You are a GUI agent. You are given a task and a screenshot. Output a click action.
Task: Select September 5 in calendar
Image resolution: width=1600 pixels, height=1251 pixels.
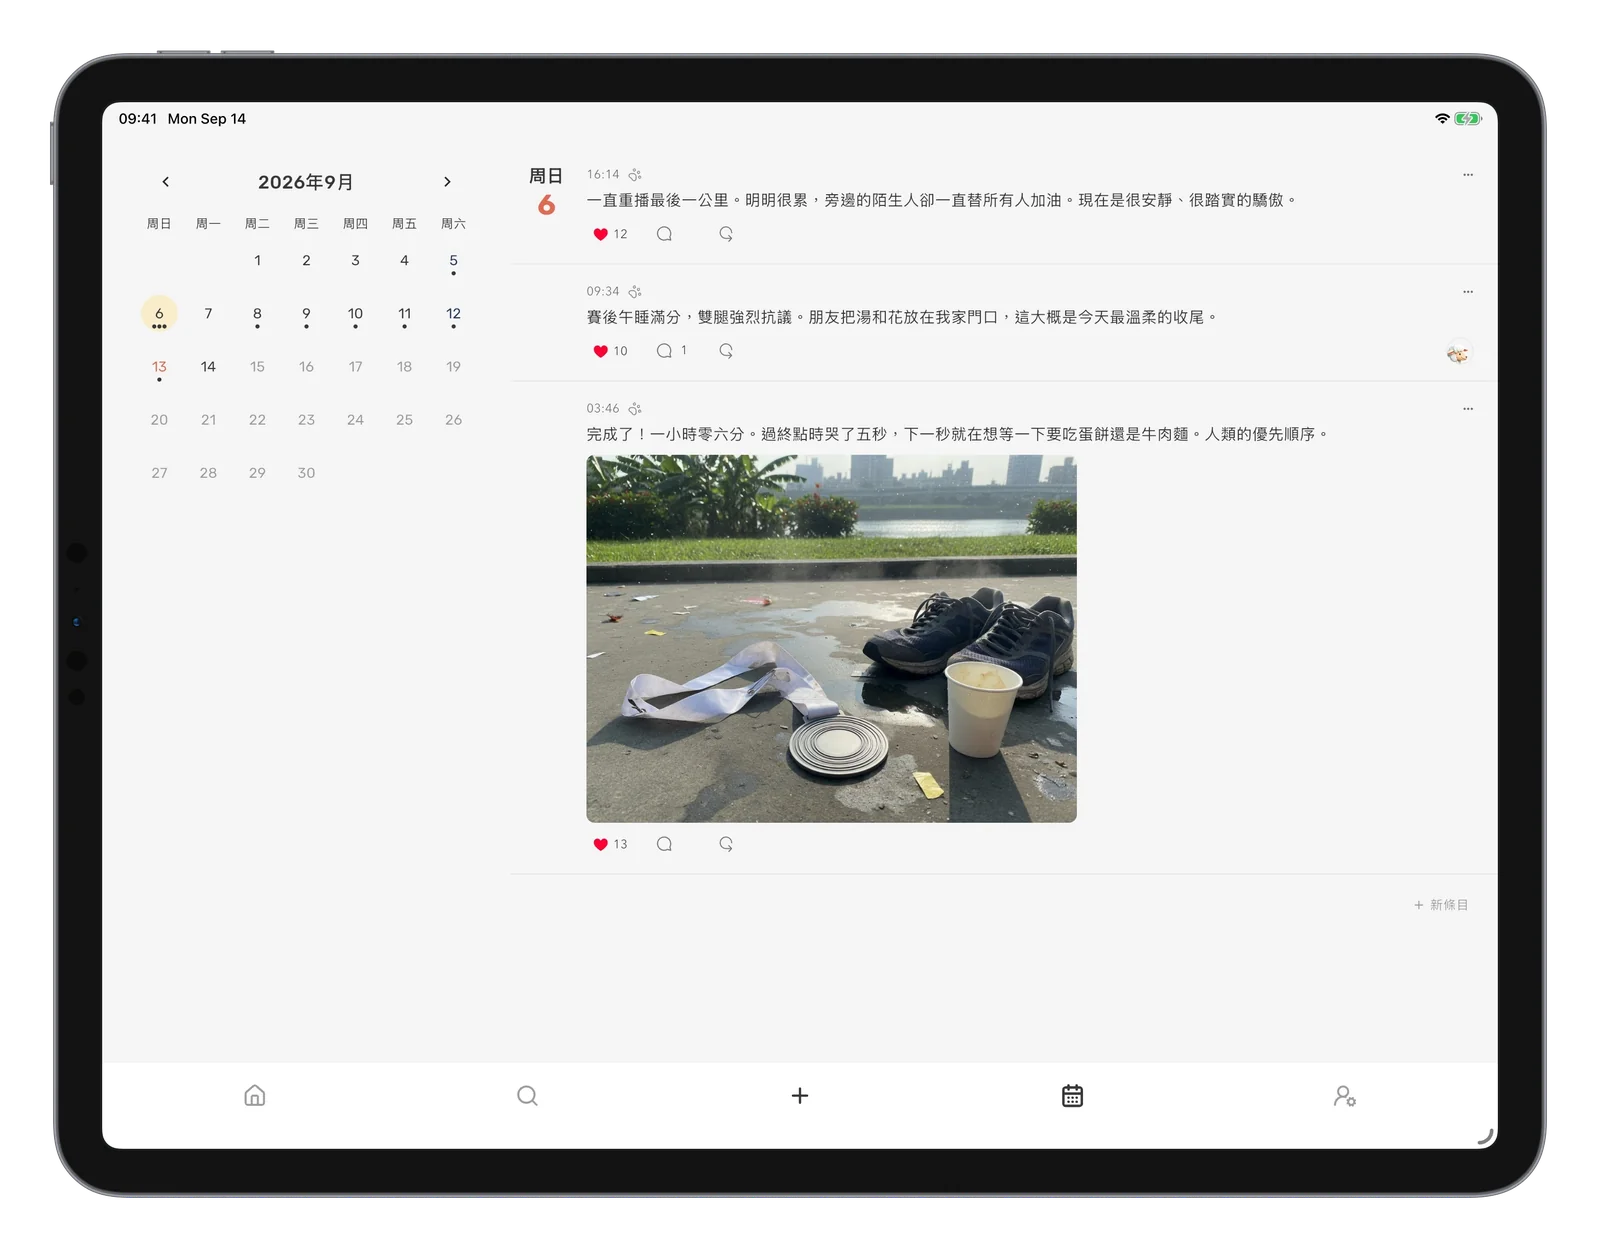point(453,261)
